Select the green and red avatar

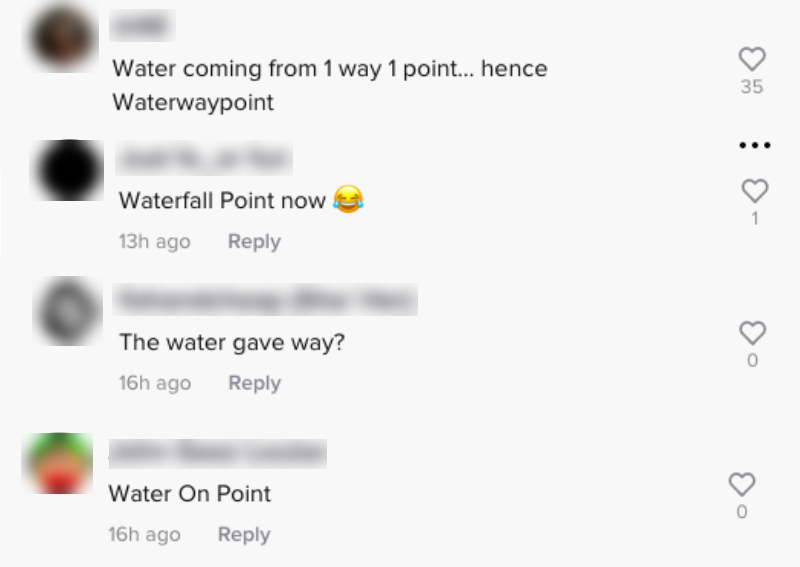point(59,464)
